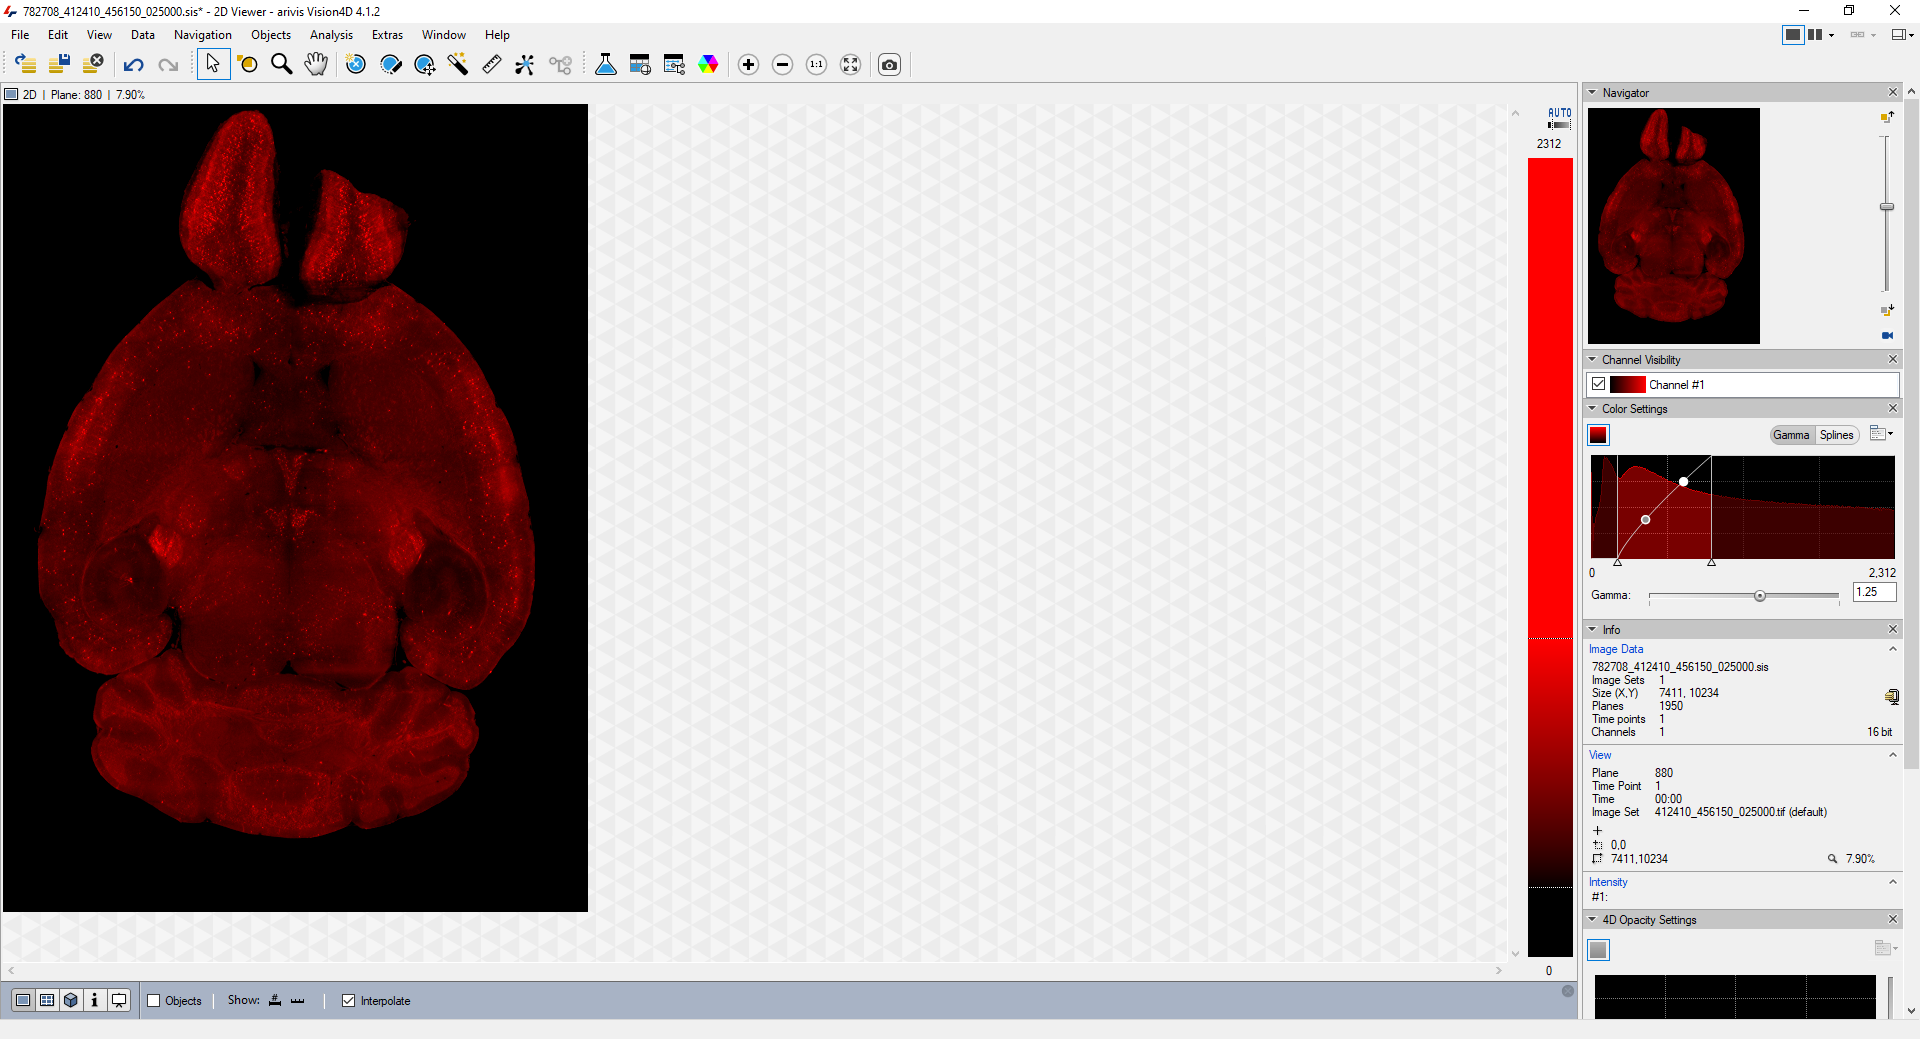The height and width of the screenshot is (1039, 1920).
Task: Switch viewer to 3D cube view mode
Action: (71, 1000)
